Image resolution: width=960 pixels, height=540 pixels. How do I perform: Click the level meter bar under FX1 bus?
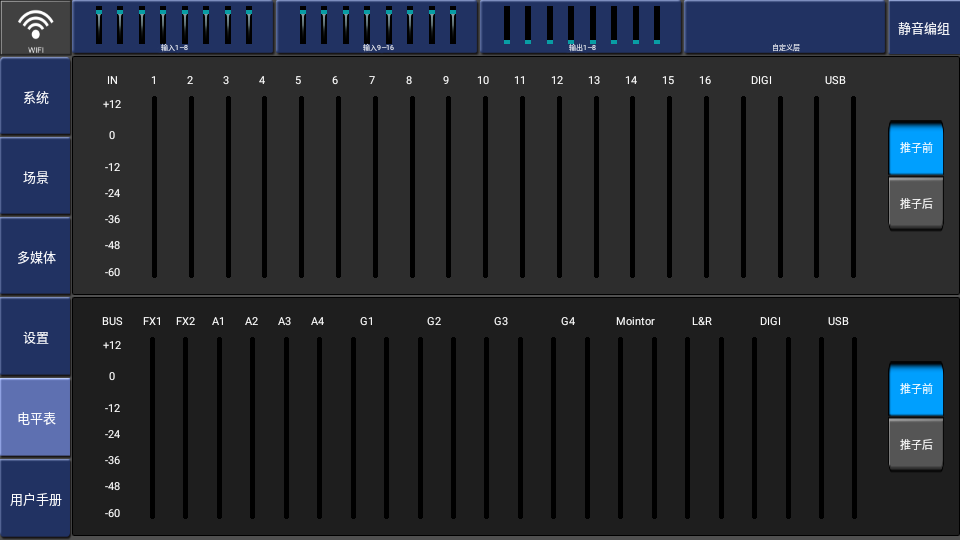click(x=152, y=428)
